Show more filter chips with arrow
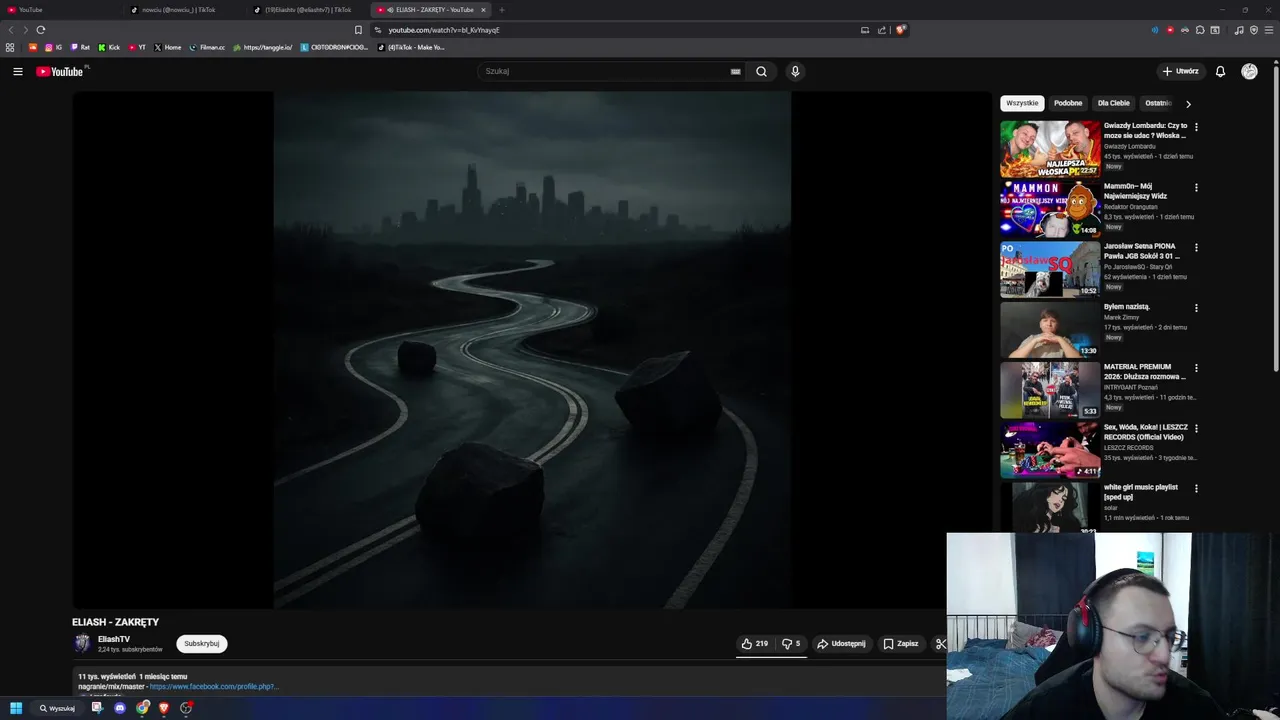 click(x=1188, y=103)
